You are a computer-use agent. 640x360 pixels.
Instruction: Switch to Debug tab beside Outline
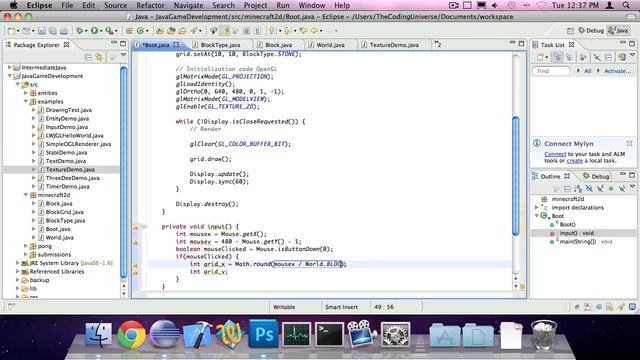tap(596, 176)
